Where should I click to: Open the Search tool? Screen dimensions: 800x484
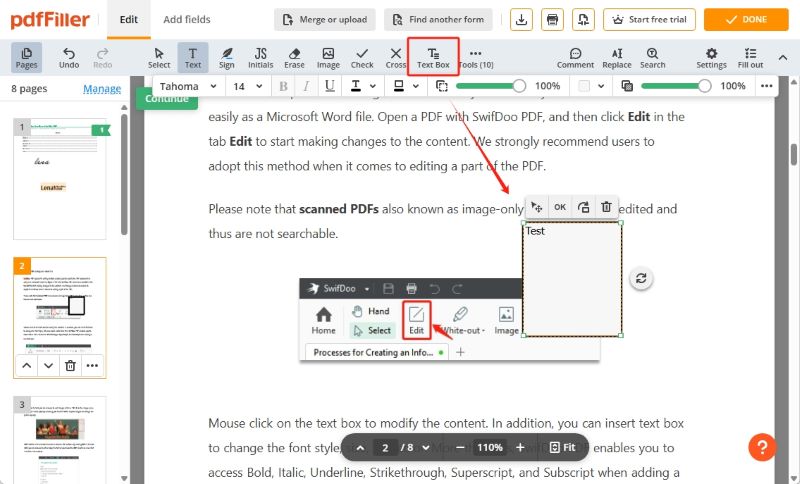pyautogui.click(x=653, y=58)
